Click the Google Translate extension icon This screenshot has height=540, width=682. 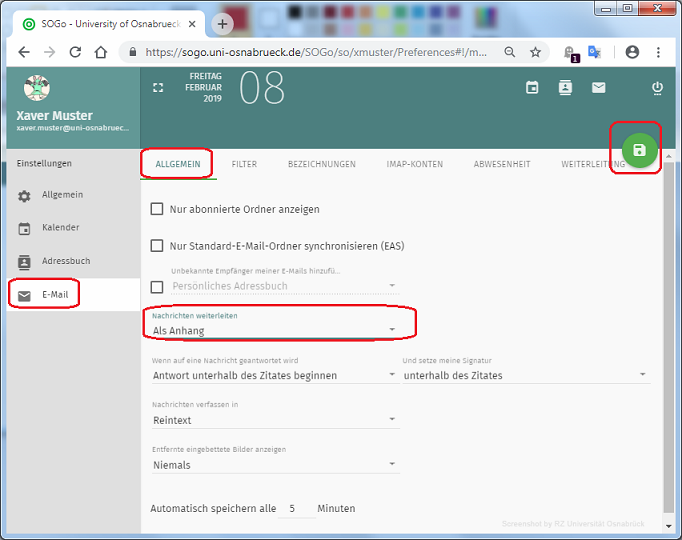tap(594, 52)
